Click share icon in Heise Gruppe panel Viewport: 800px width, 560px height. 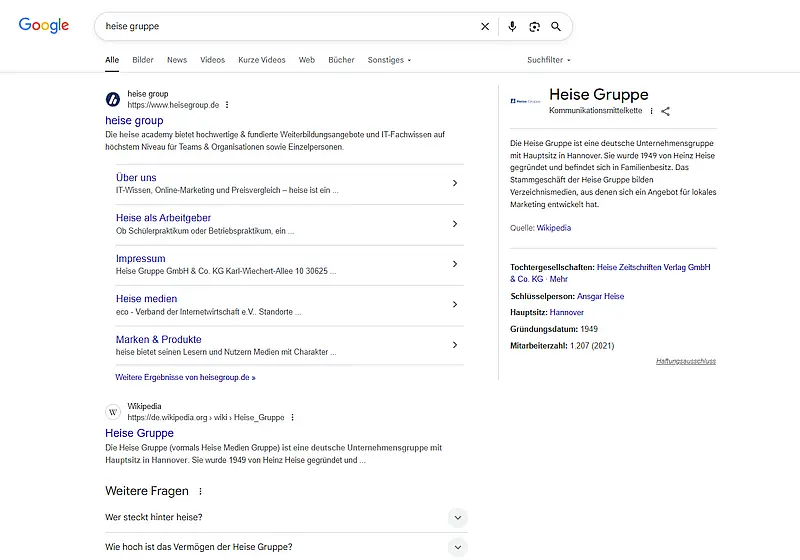[x=665, y=111]
